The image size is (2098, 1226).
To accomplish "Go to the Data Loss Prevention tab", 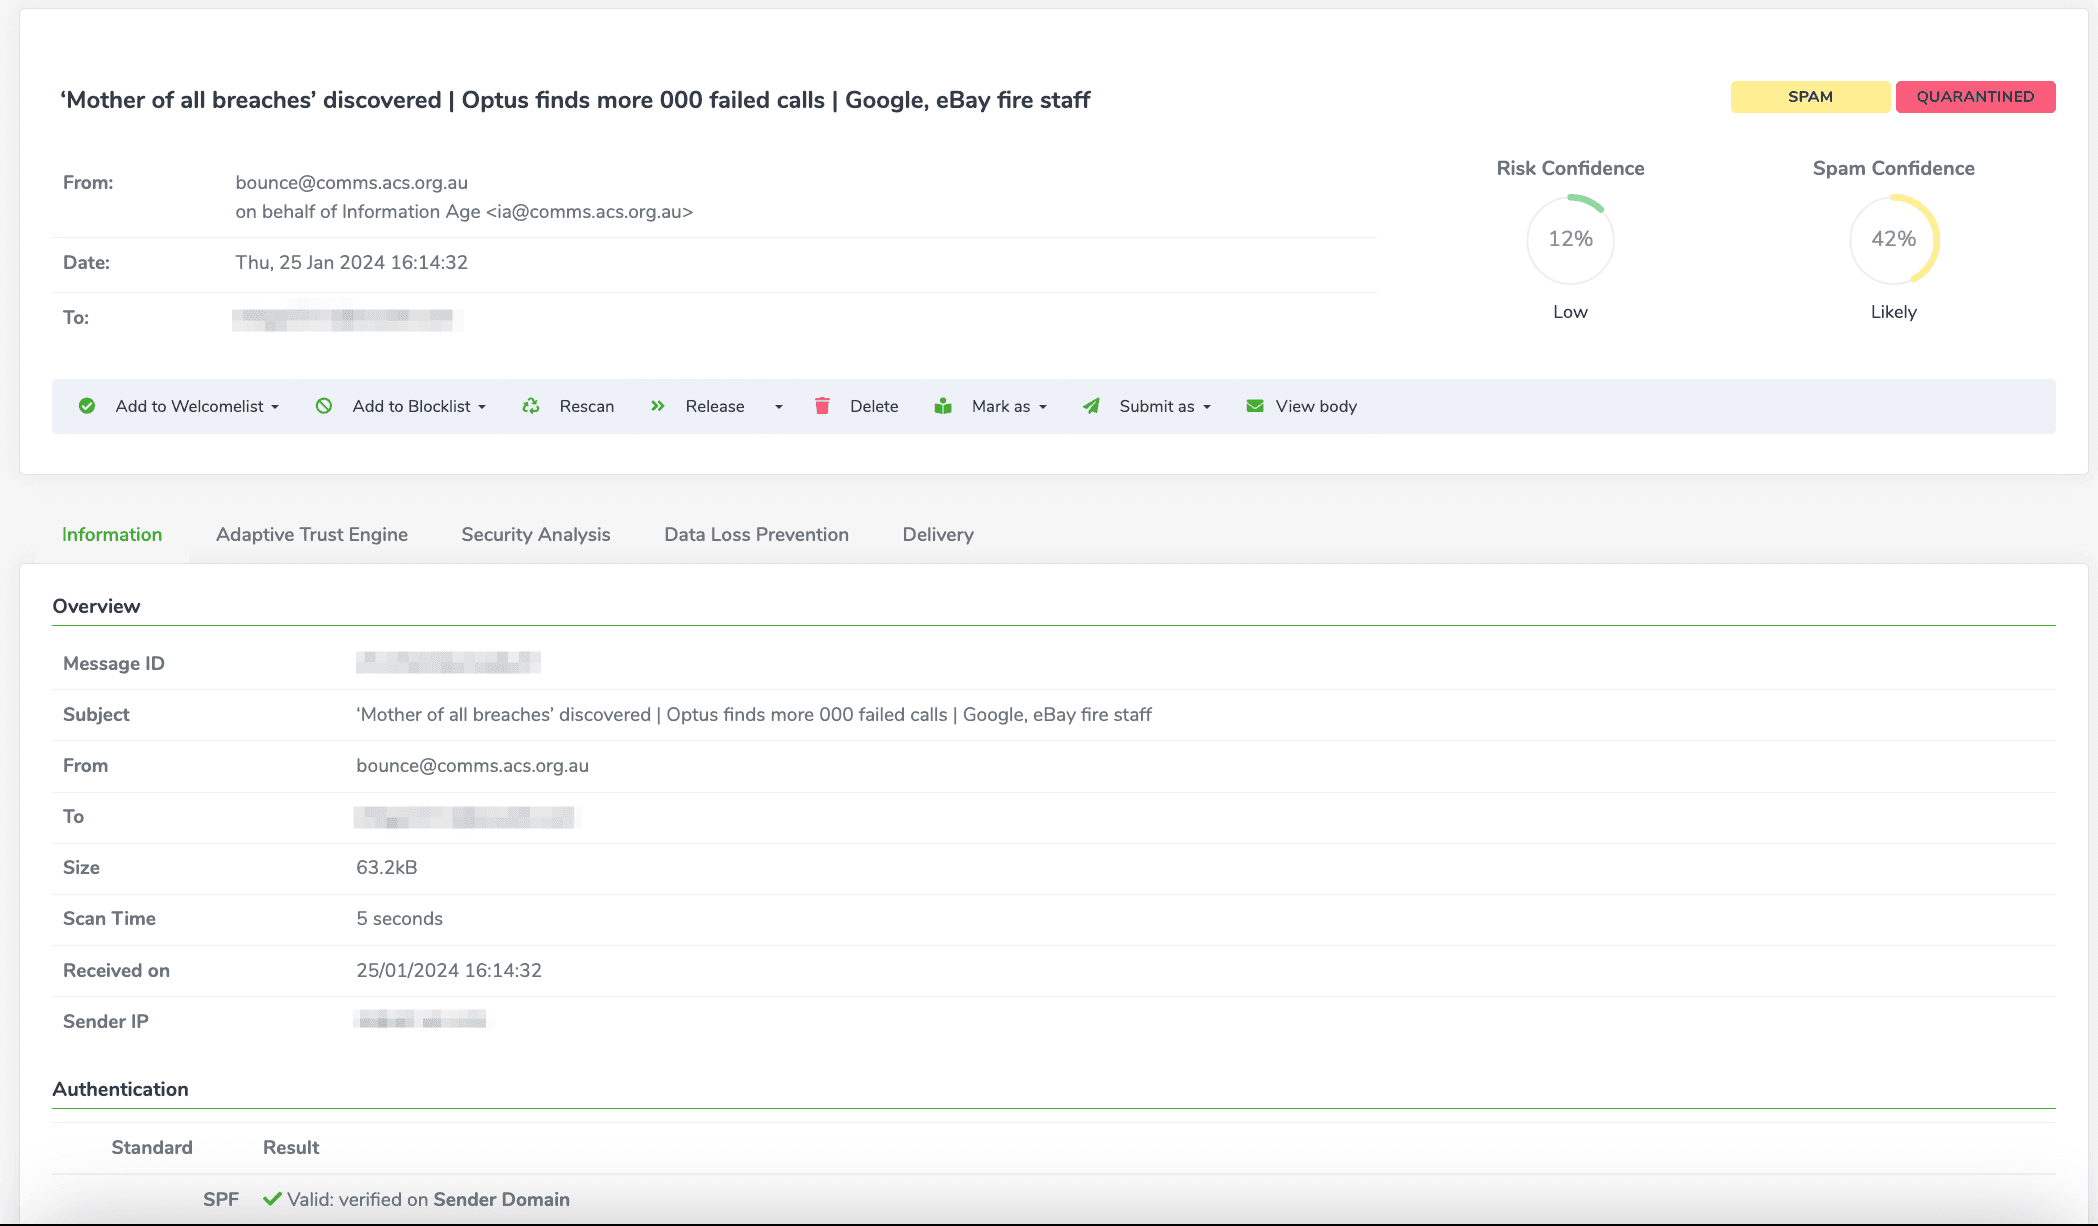I will [x=756, y=534].
